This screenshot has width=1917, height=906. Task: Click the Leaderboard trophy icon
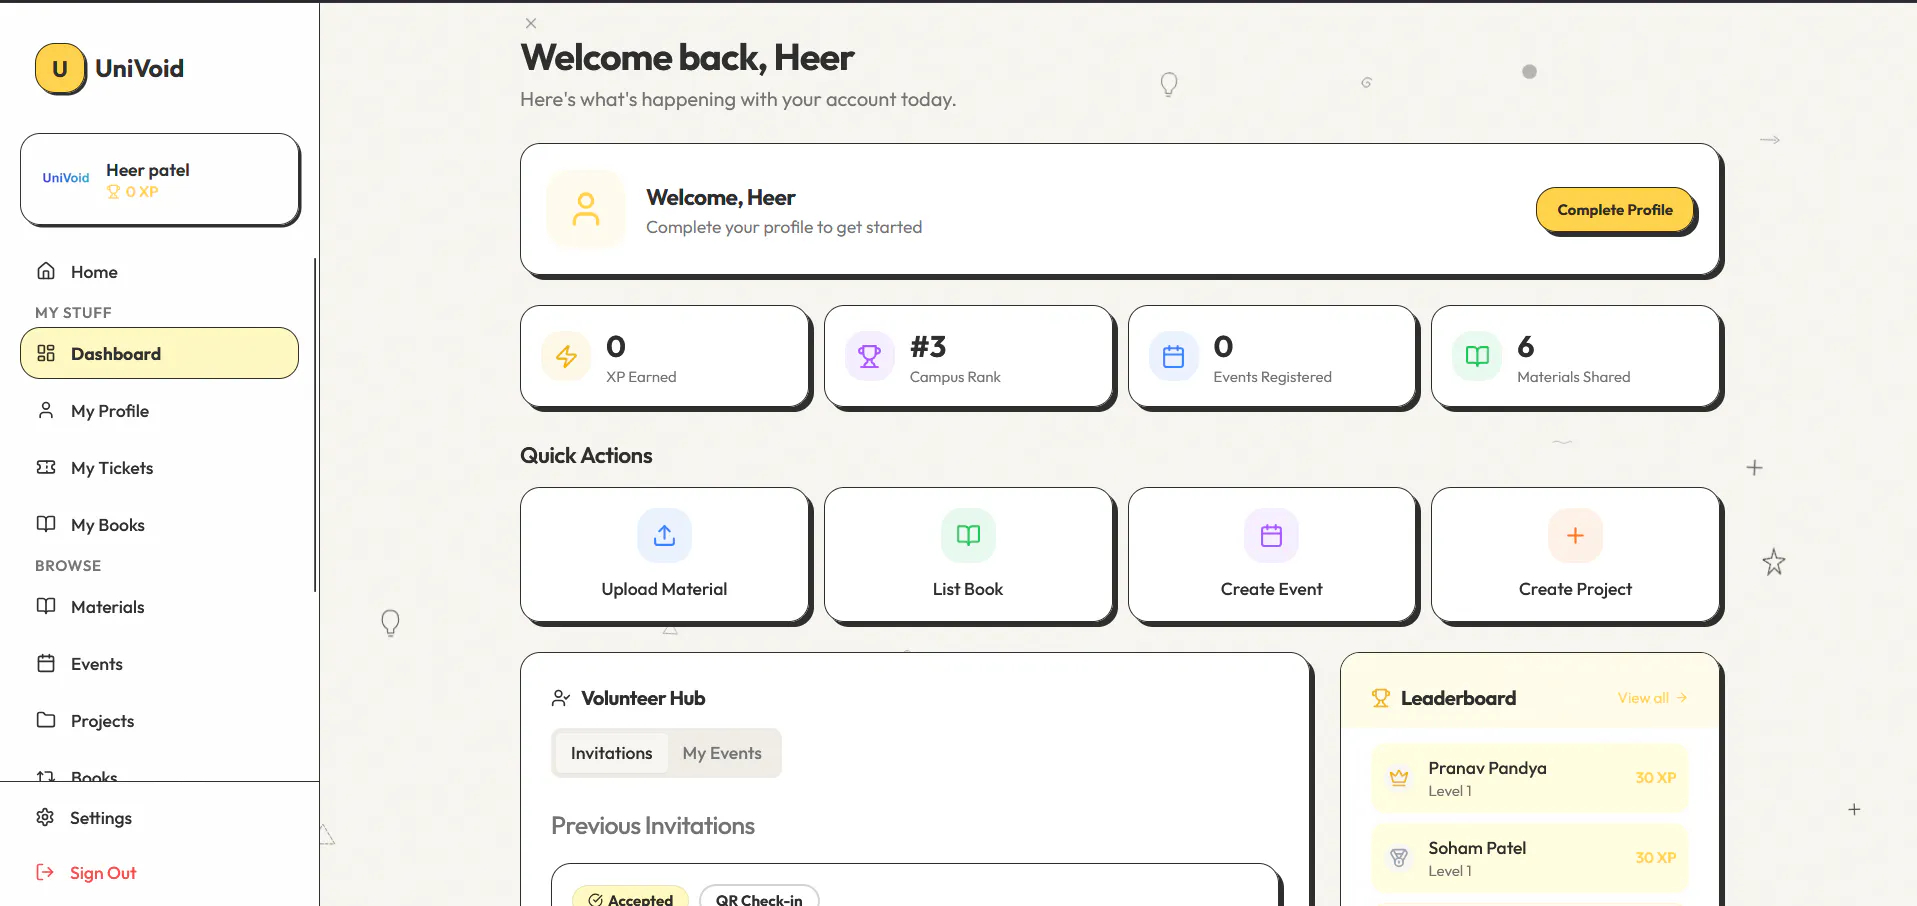tap(1381, 698)
